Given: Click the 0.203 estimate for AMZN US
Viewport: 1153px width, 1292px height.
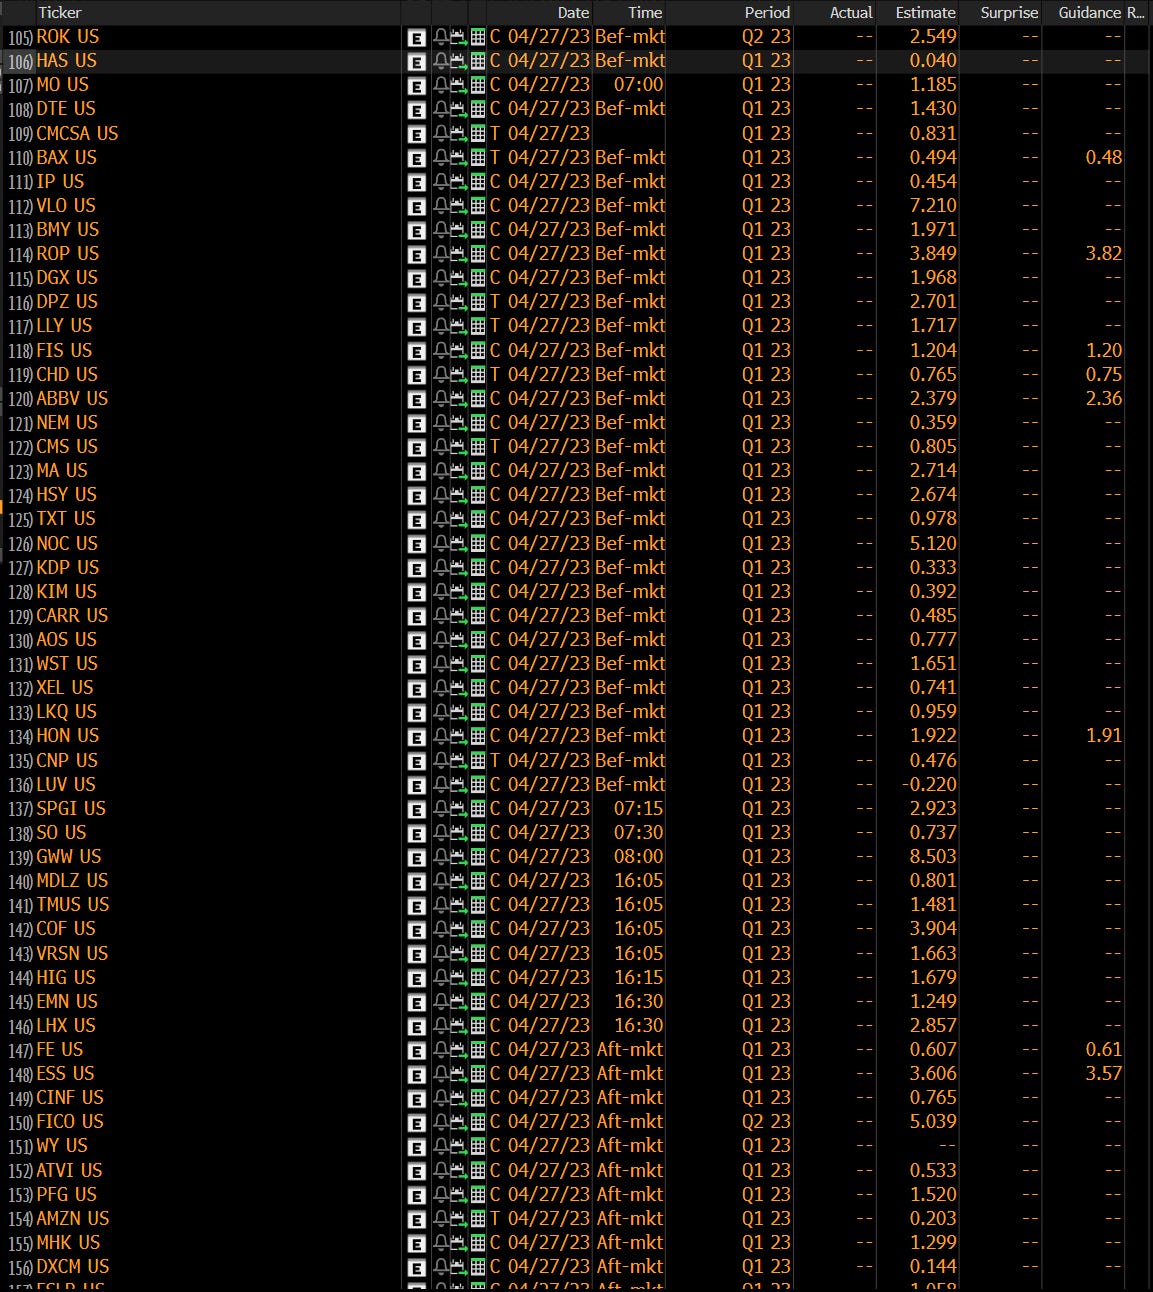Looking at the screenshot, I should tap(933, 1219).
